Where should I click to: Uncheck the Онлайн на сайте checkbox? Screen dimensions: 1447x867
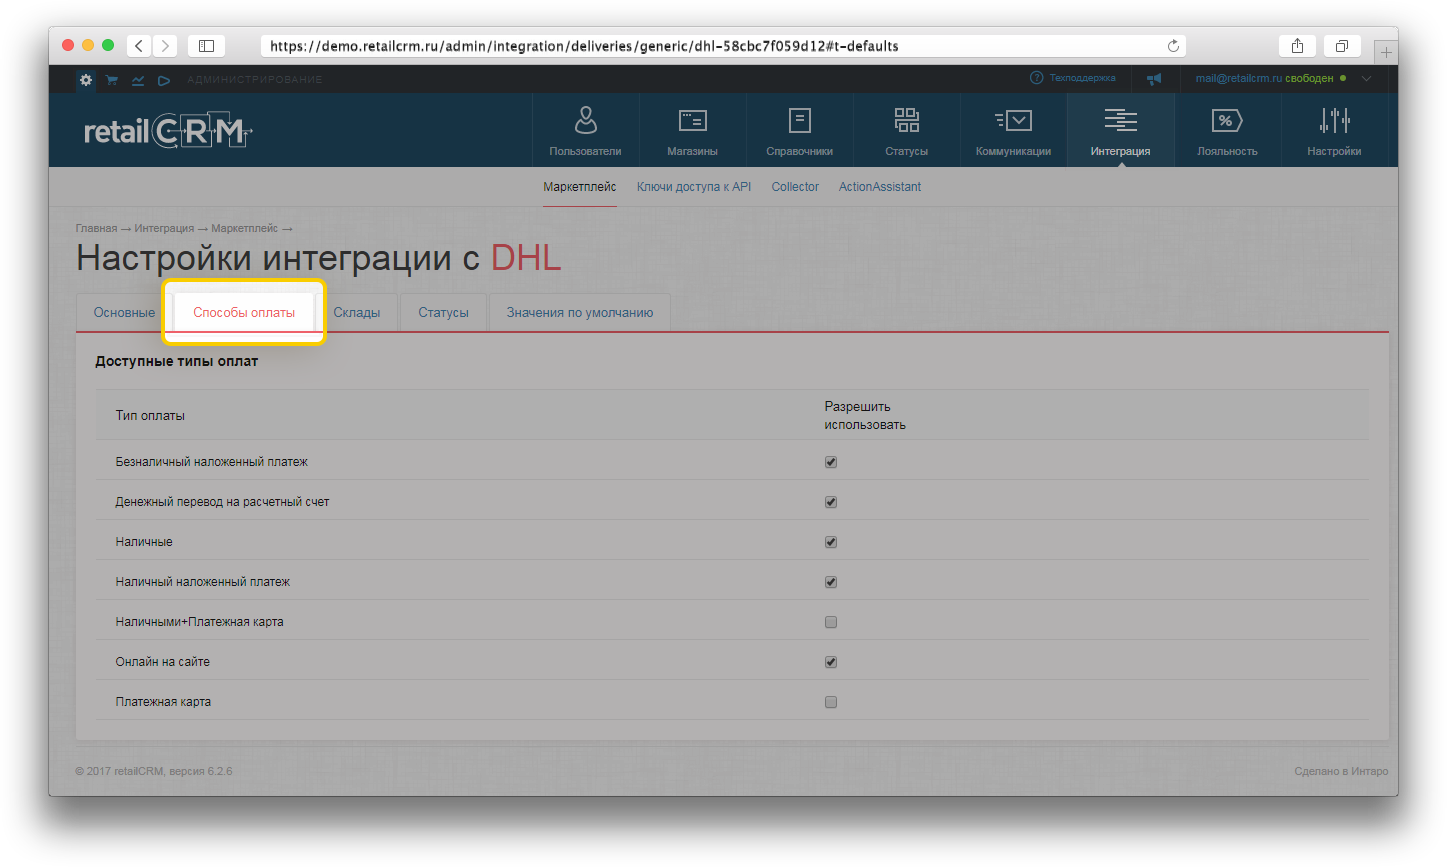point(831,662)
